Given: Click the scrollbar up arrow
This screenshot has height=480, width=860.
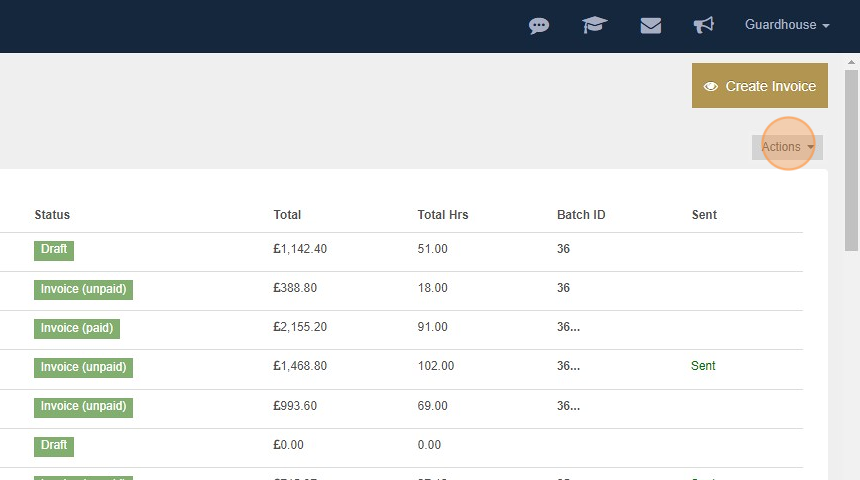Looking at the screenshot, I should tap(851, 62).
